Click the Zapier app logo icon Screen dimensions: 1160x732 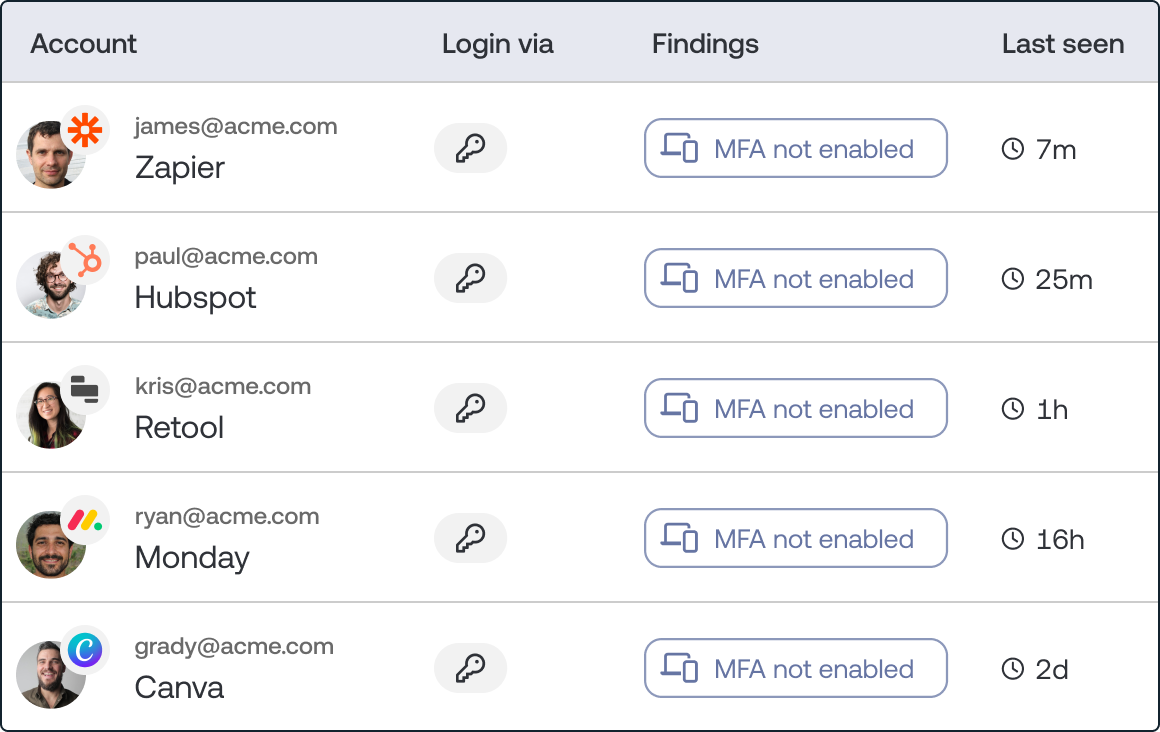pos(86,130)
